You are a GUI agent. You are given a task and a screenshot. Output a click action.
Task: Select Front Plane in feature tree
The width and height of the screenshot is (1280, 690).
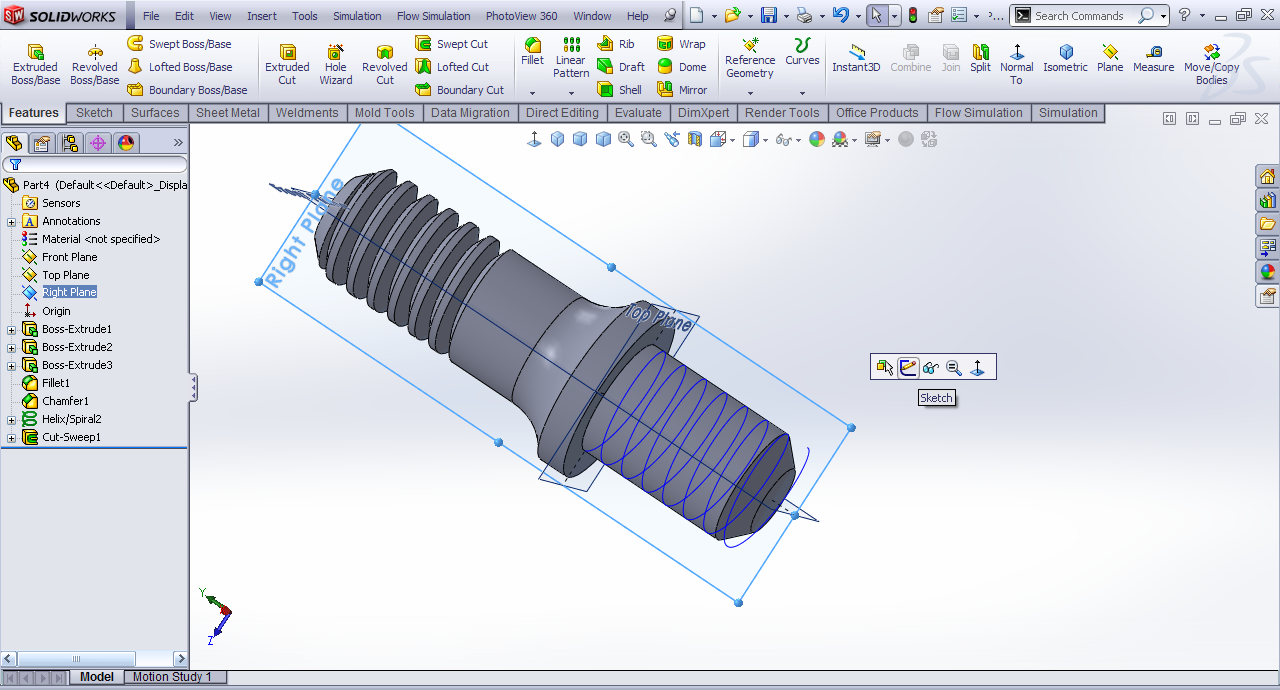click(69, 257)
